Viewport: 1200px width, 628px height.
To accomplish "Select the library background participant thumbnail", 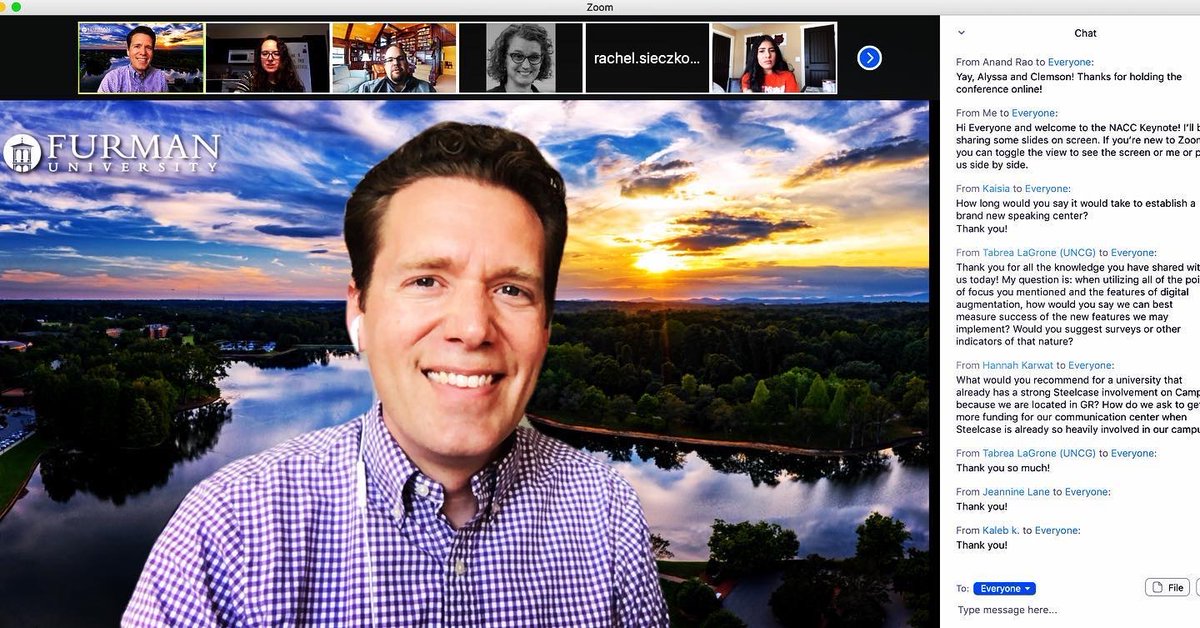I will pos(394,58).
